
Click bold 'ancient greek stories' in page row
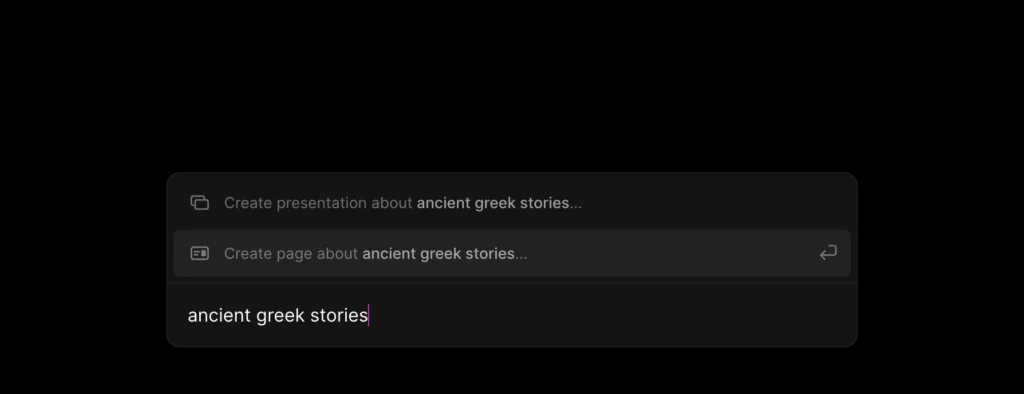point(438,254)
